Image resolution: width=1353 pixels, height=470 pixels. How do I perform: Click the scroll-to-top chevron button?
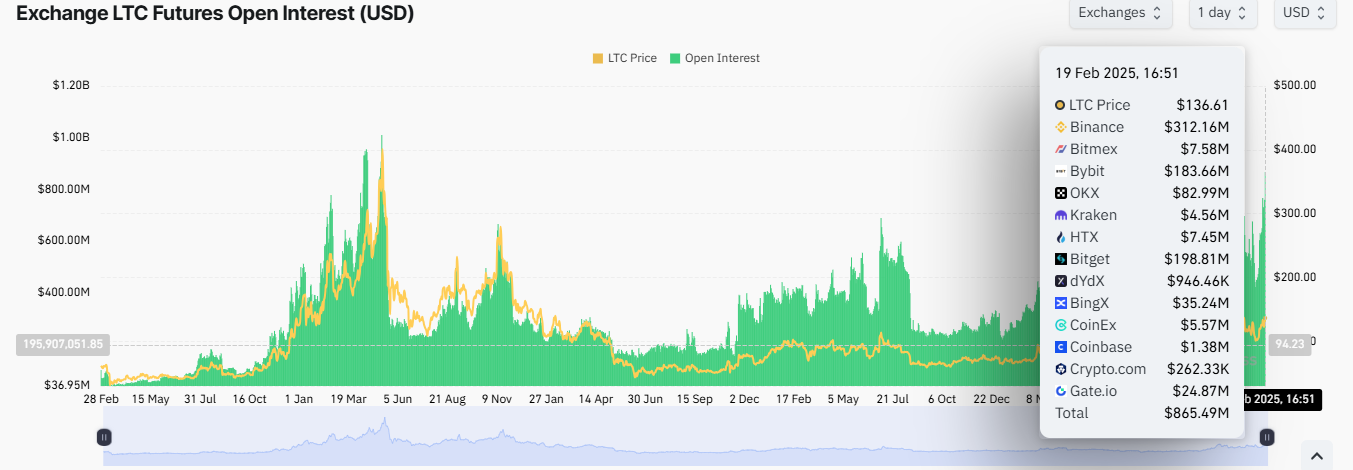click(x=1317, y=456)
